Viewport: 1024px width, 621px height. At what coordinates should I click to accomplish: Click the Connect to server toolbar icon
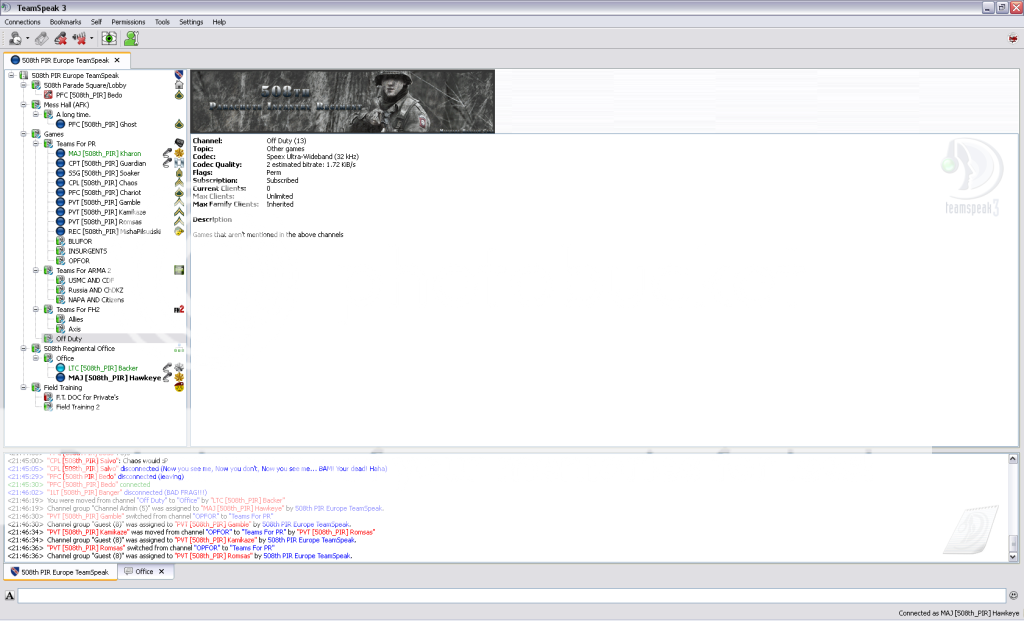click(15, 38)
